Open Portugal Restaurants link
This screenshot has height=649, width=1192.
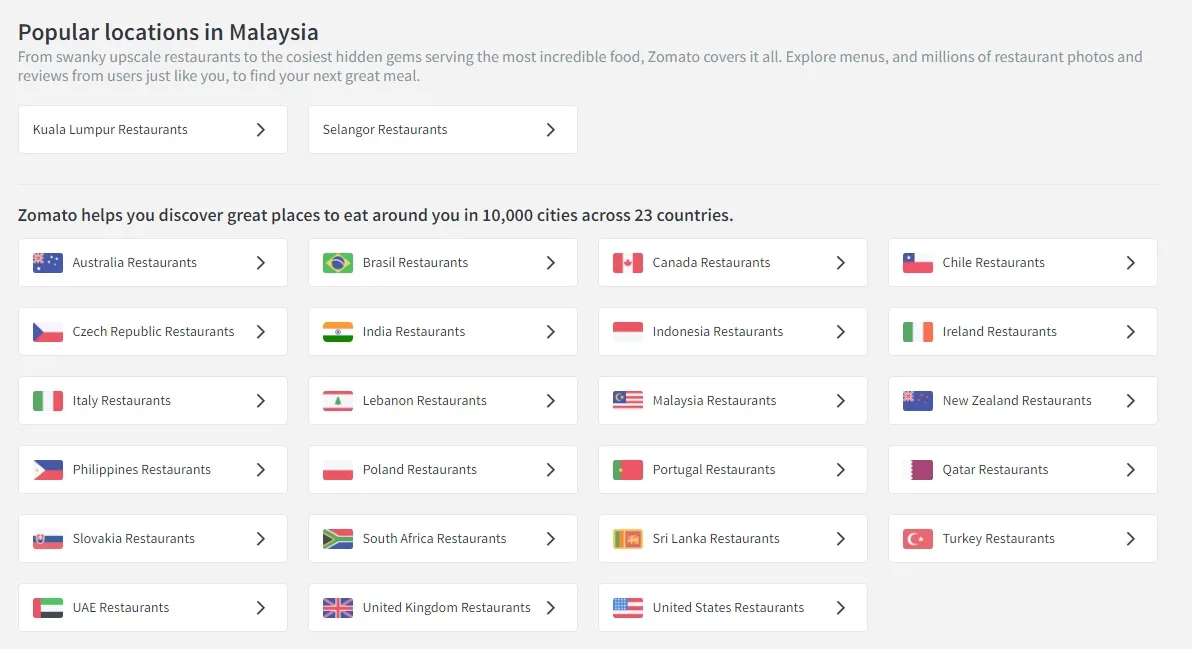(733, 470)
